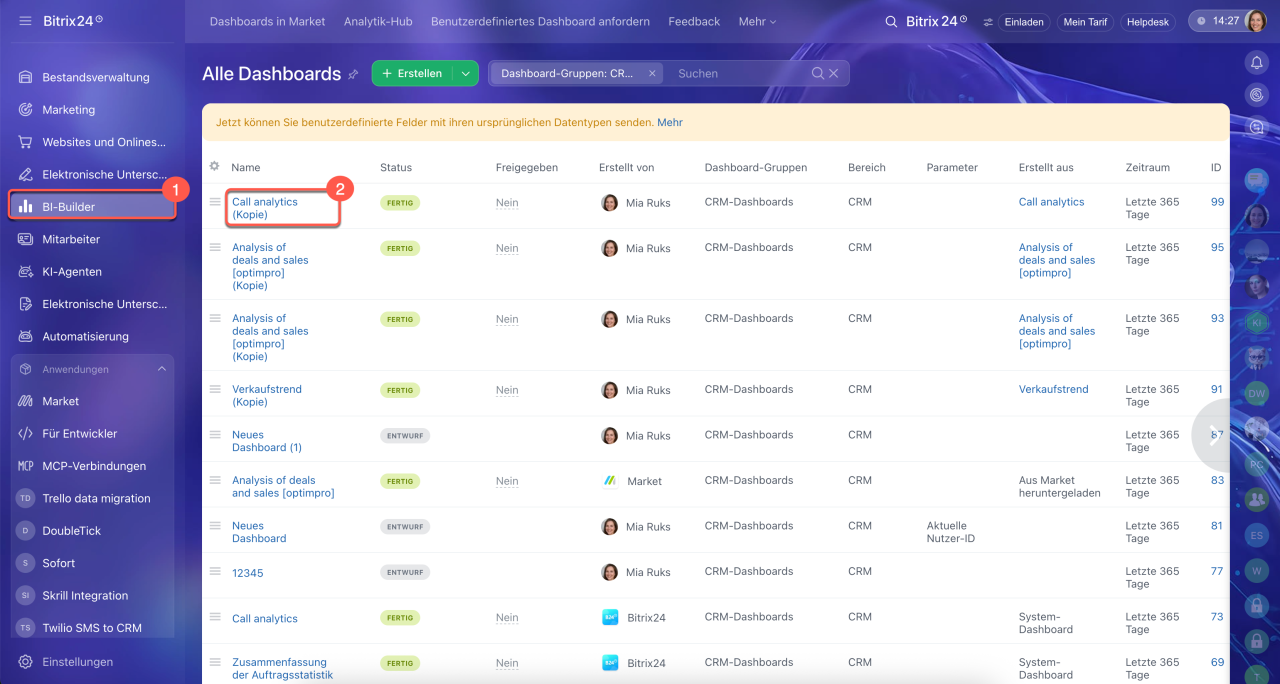This screenshot has width=1280, height=684.
Task: Click the search magnifier icon in the top bar
Action: pos(891,21)
